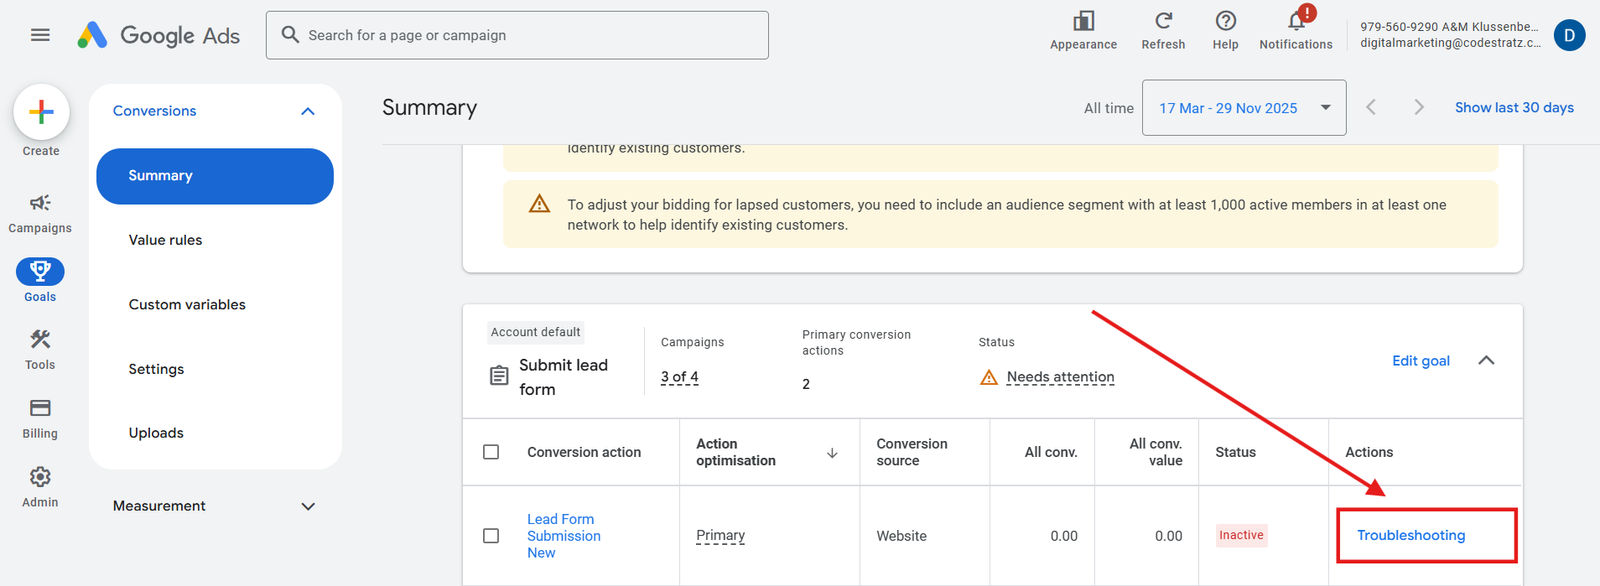Viewport: 1600px width, 586px height.
Task: Open the Help icon
Action: (1225, 21)
